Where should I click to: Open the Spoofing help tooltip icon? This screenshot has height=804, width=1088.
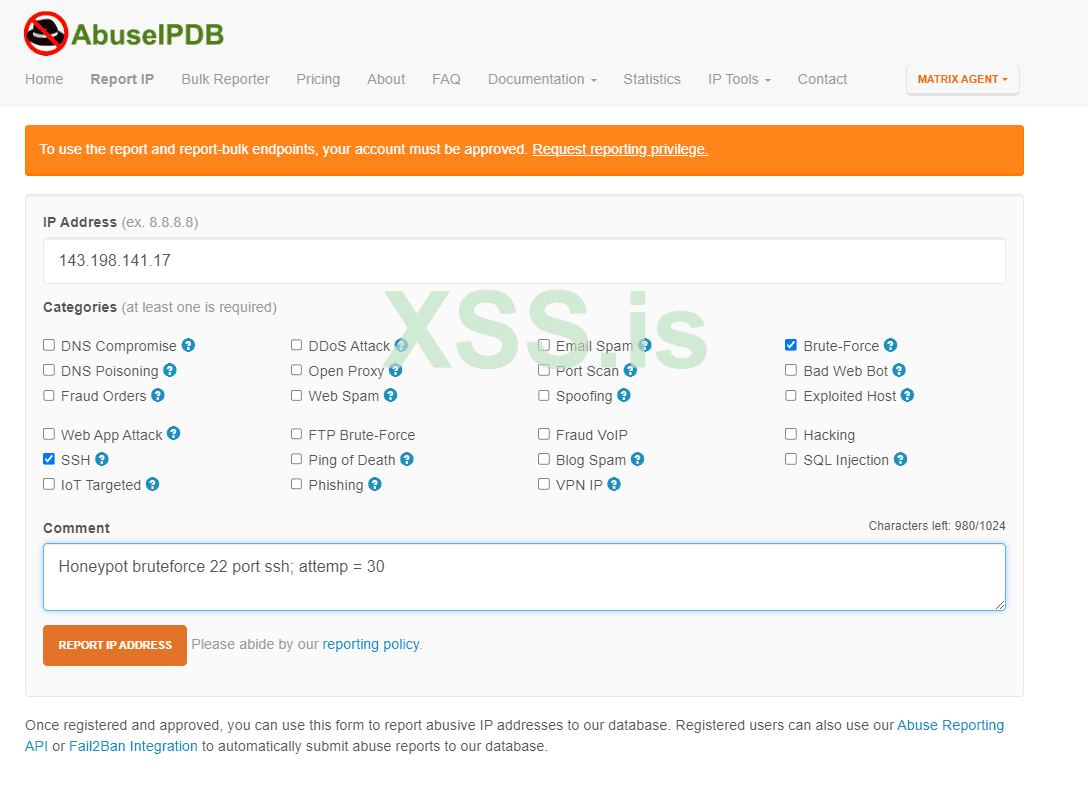click(x=623, y=396)
